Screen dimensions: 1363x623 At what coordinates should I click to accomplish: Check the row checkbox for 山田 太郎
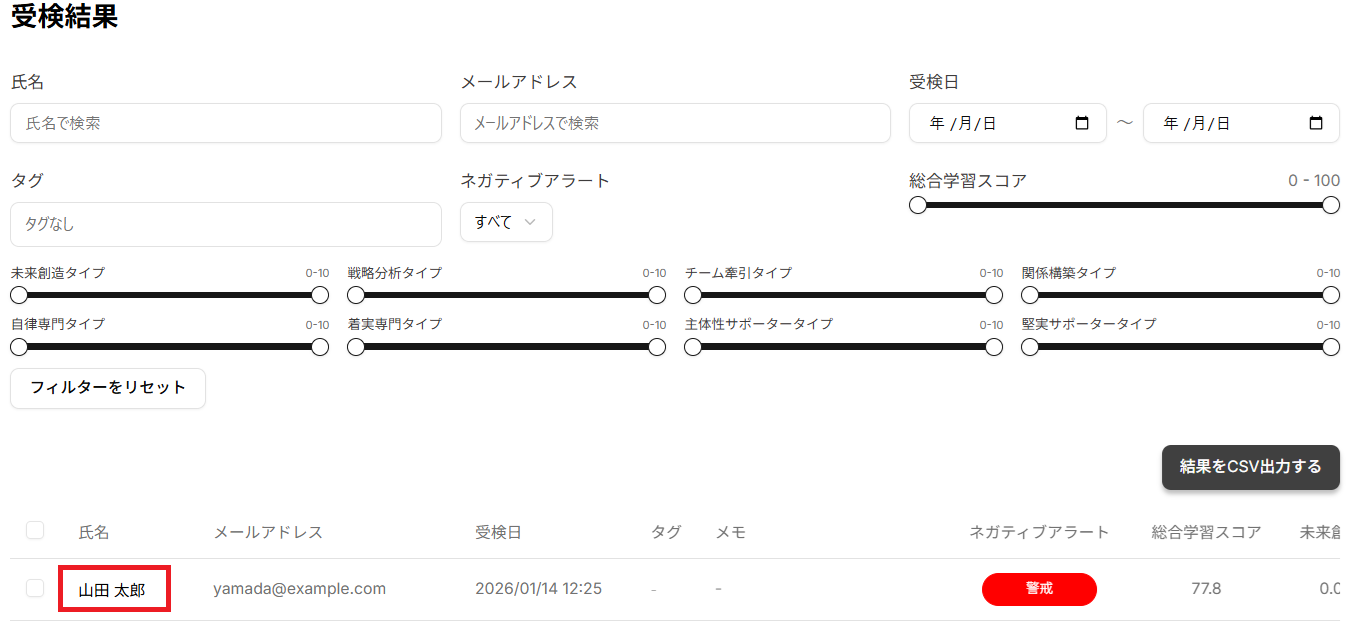click(x=35, y=588)
